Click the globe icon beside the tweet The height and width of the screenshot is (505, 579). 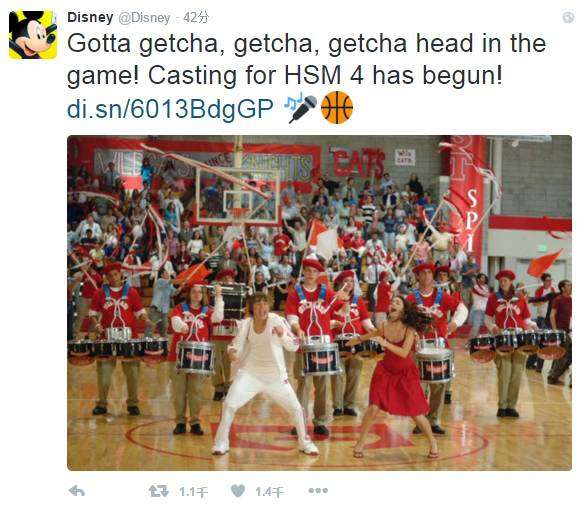(x=569, y=17)
